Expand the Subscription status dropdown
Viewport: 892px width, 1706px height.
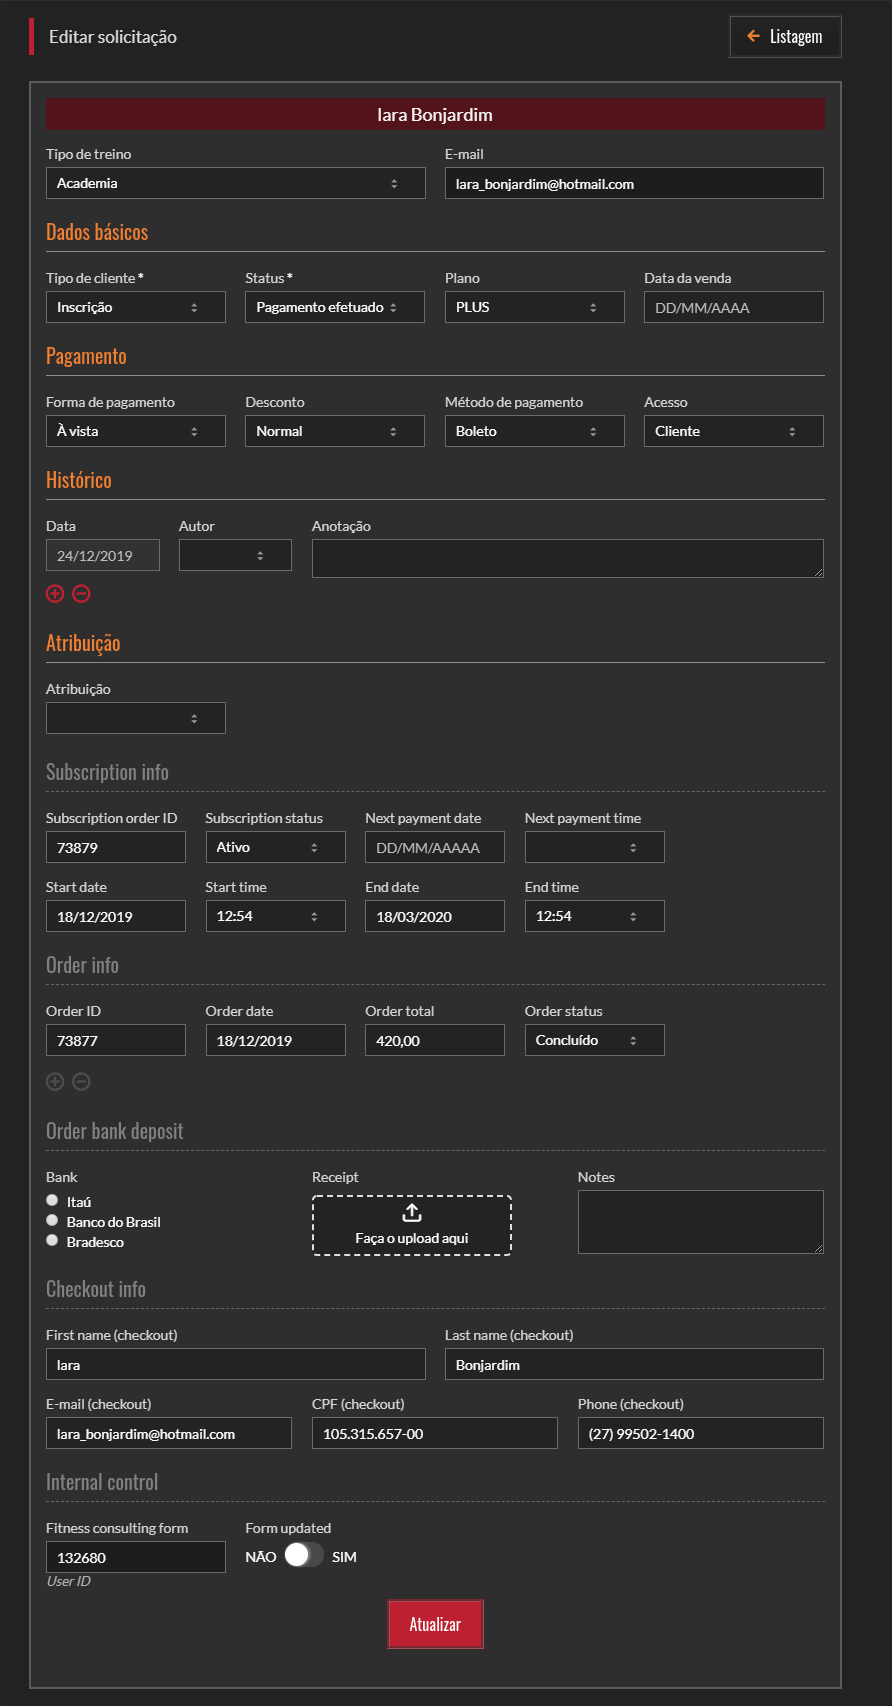pos(275,847)
